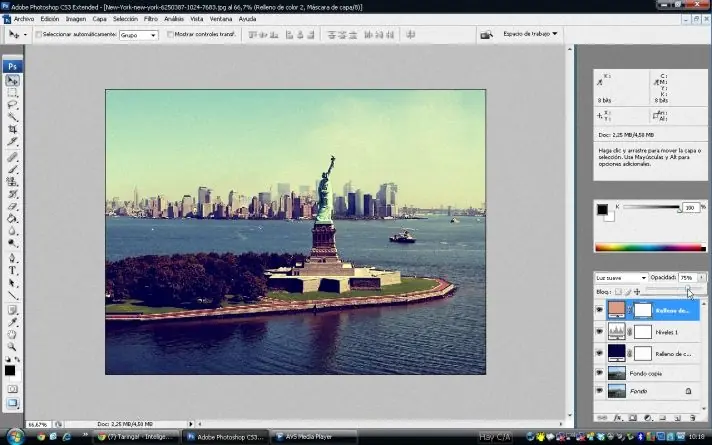
Task: Select the Crop tool
Action: pos(13,129)
